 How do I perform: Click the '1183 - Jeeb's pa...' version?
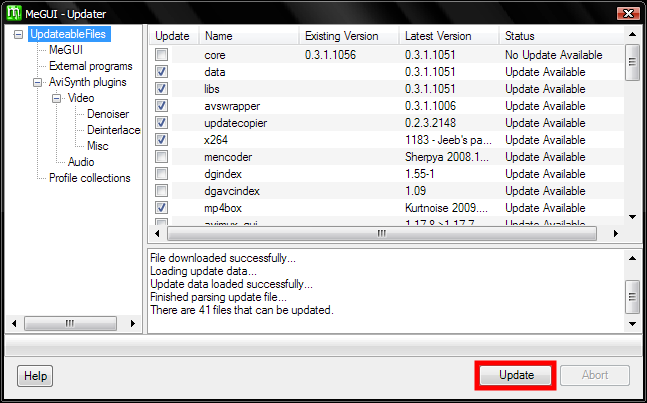click(x=448, y=140)
